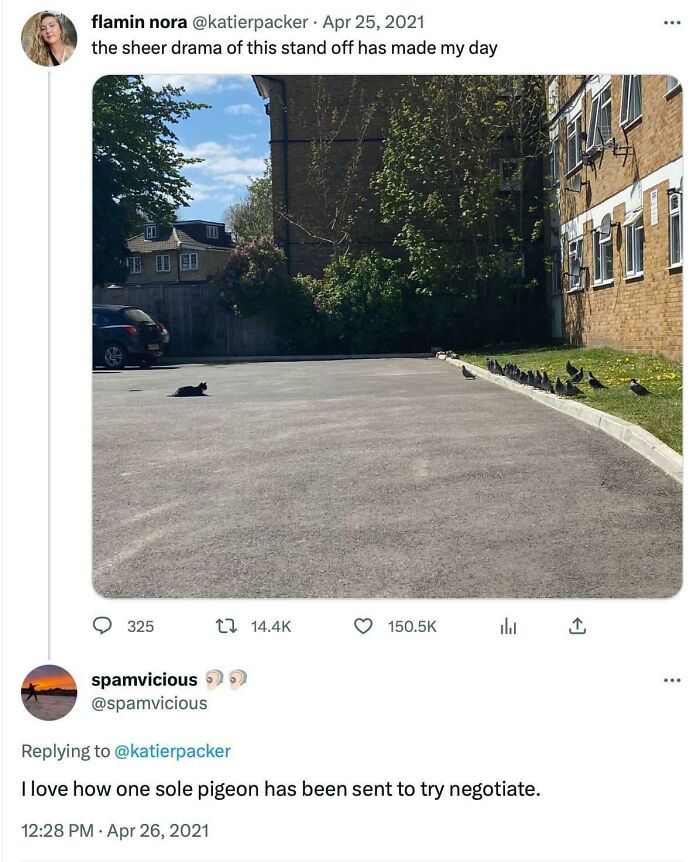Follow the Replying to @katierpacker mention
The width and height of the screenshot is (700, 862).
click(172, 751)
